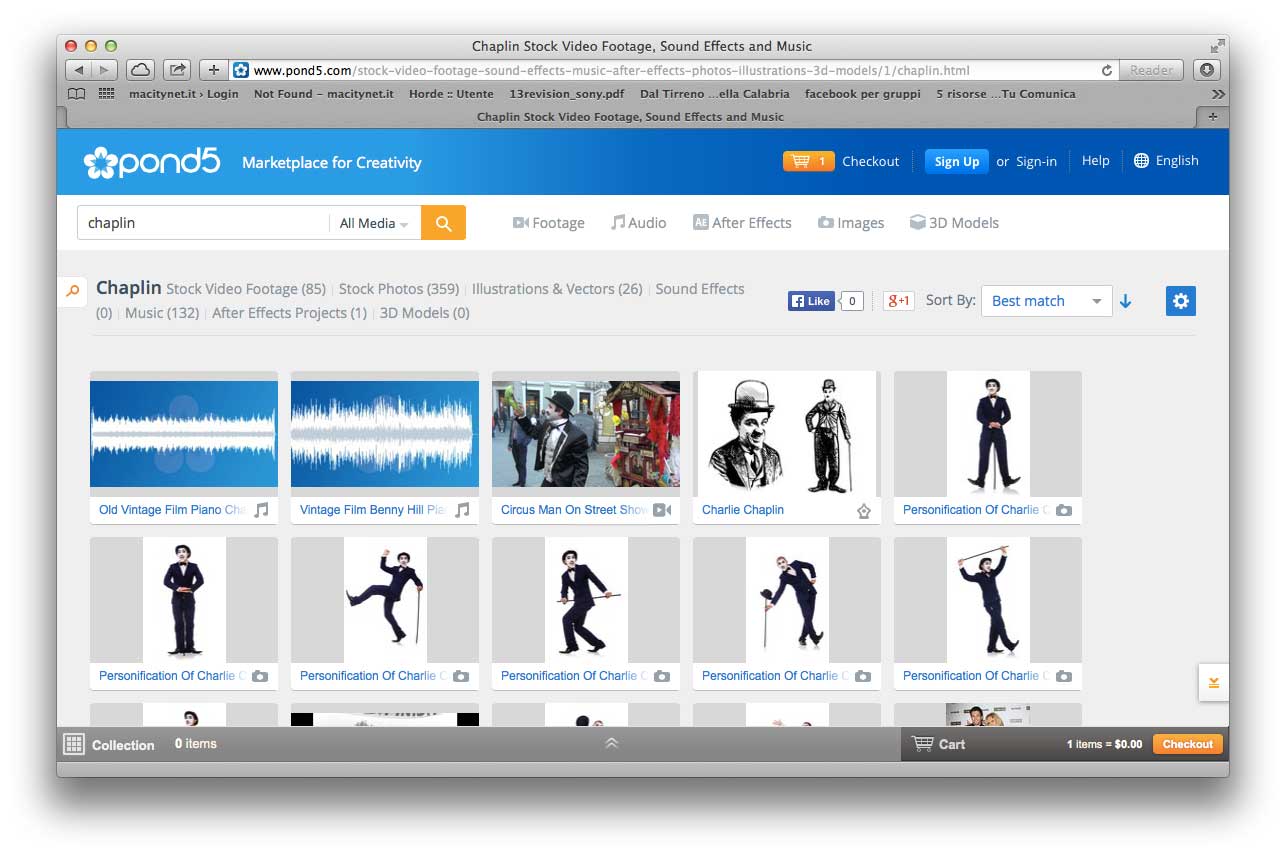Click the add bookmark plus button
Viewport: 1286px width, 856px height.
[x=213, y=70]
